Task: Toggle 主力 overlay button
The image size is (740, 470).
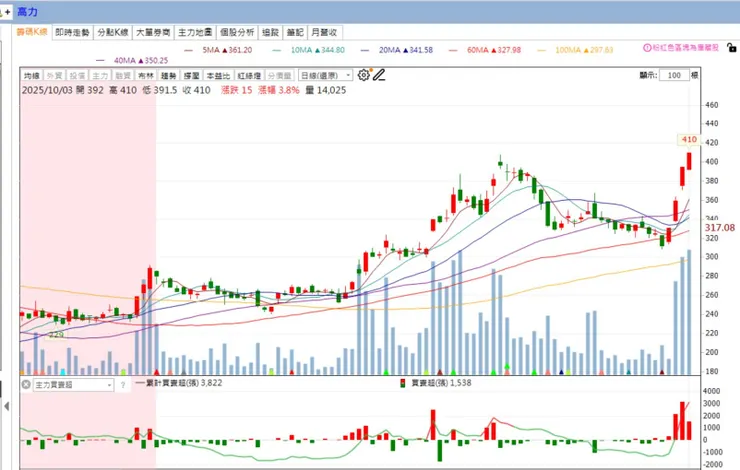Action: (100, 76)
